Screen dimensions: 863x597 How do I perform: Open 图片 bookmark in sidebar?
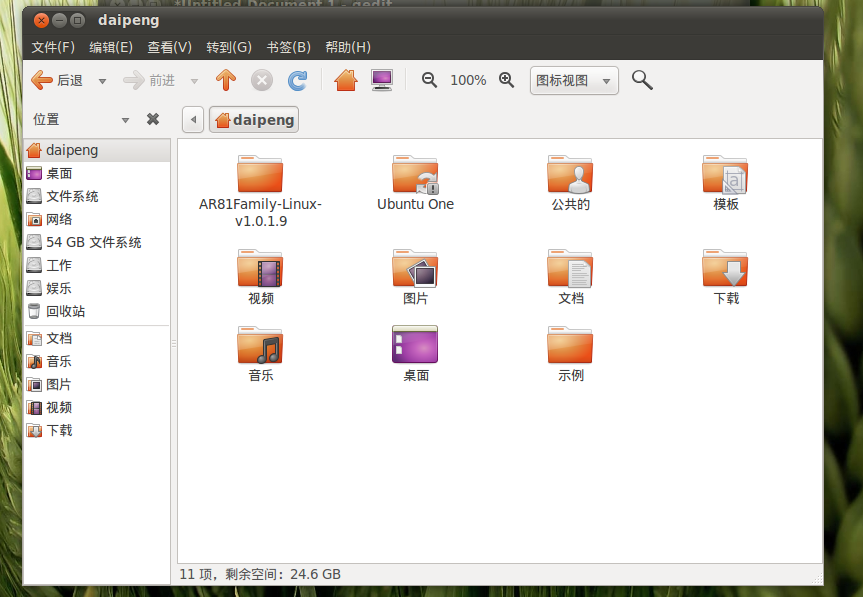pos(97,385)
